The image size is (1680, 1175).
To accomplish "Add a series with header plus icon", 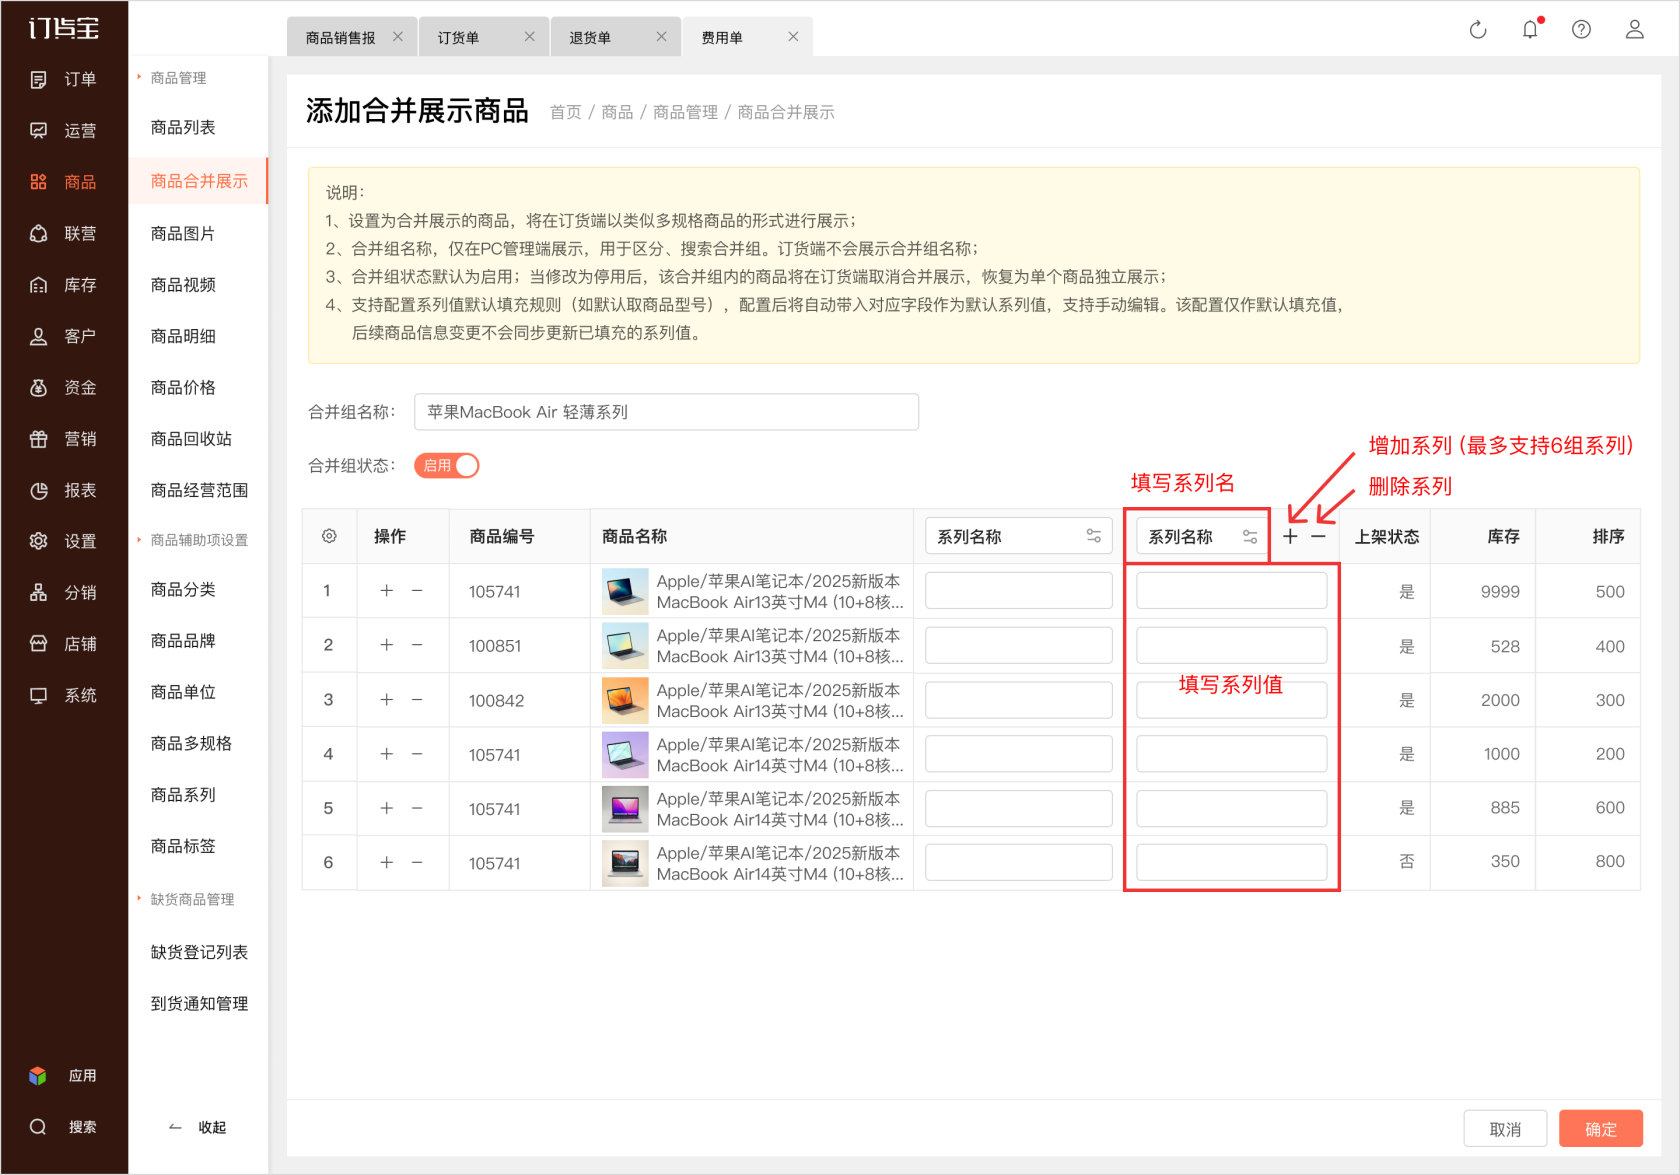I will click(1290, 537).
